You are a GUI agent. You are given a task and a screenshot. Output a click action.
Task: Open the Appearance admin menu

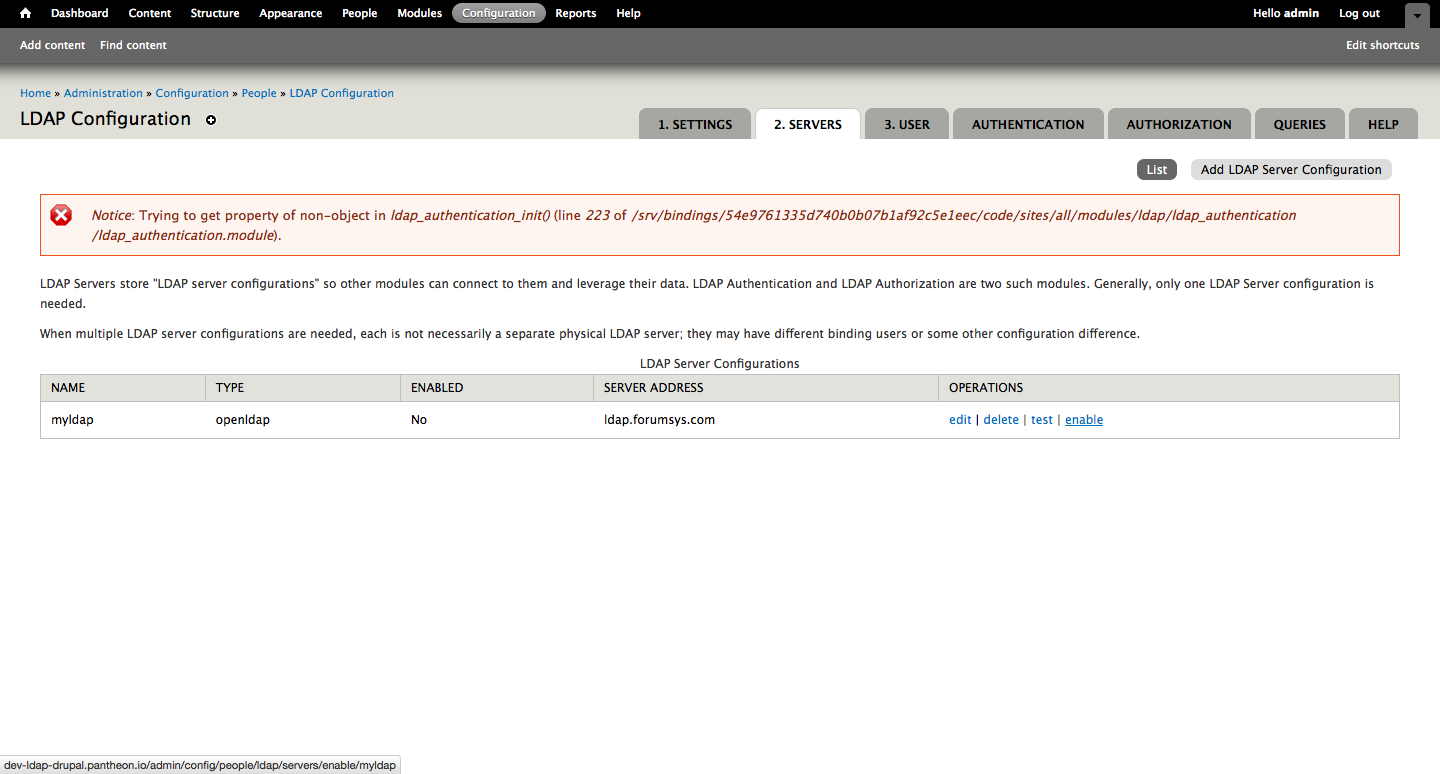(x=291, y=13)
